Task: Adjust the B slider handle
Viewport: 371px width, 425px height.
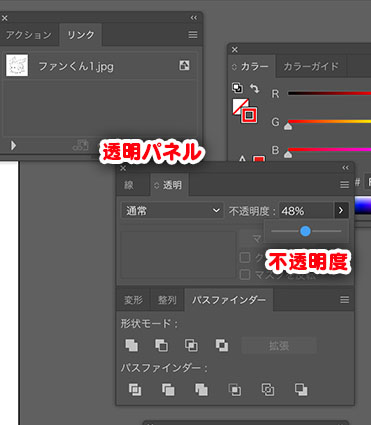Action: pos(288,154)
